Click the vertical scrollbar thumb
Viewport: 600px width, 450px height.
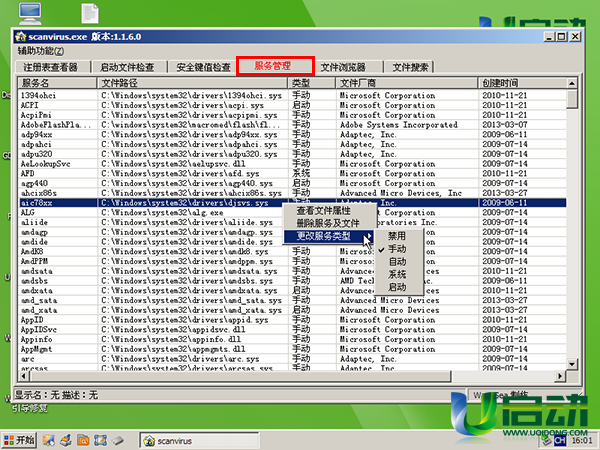point(572,99)
